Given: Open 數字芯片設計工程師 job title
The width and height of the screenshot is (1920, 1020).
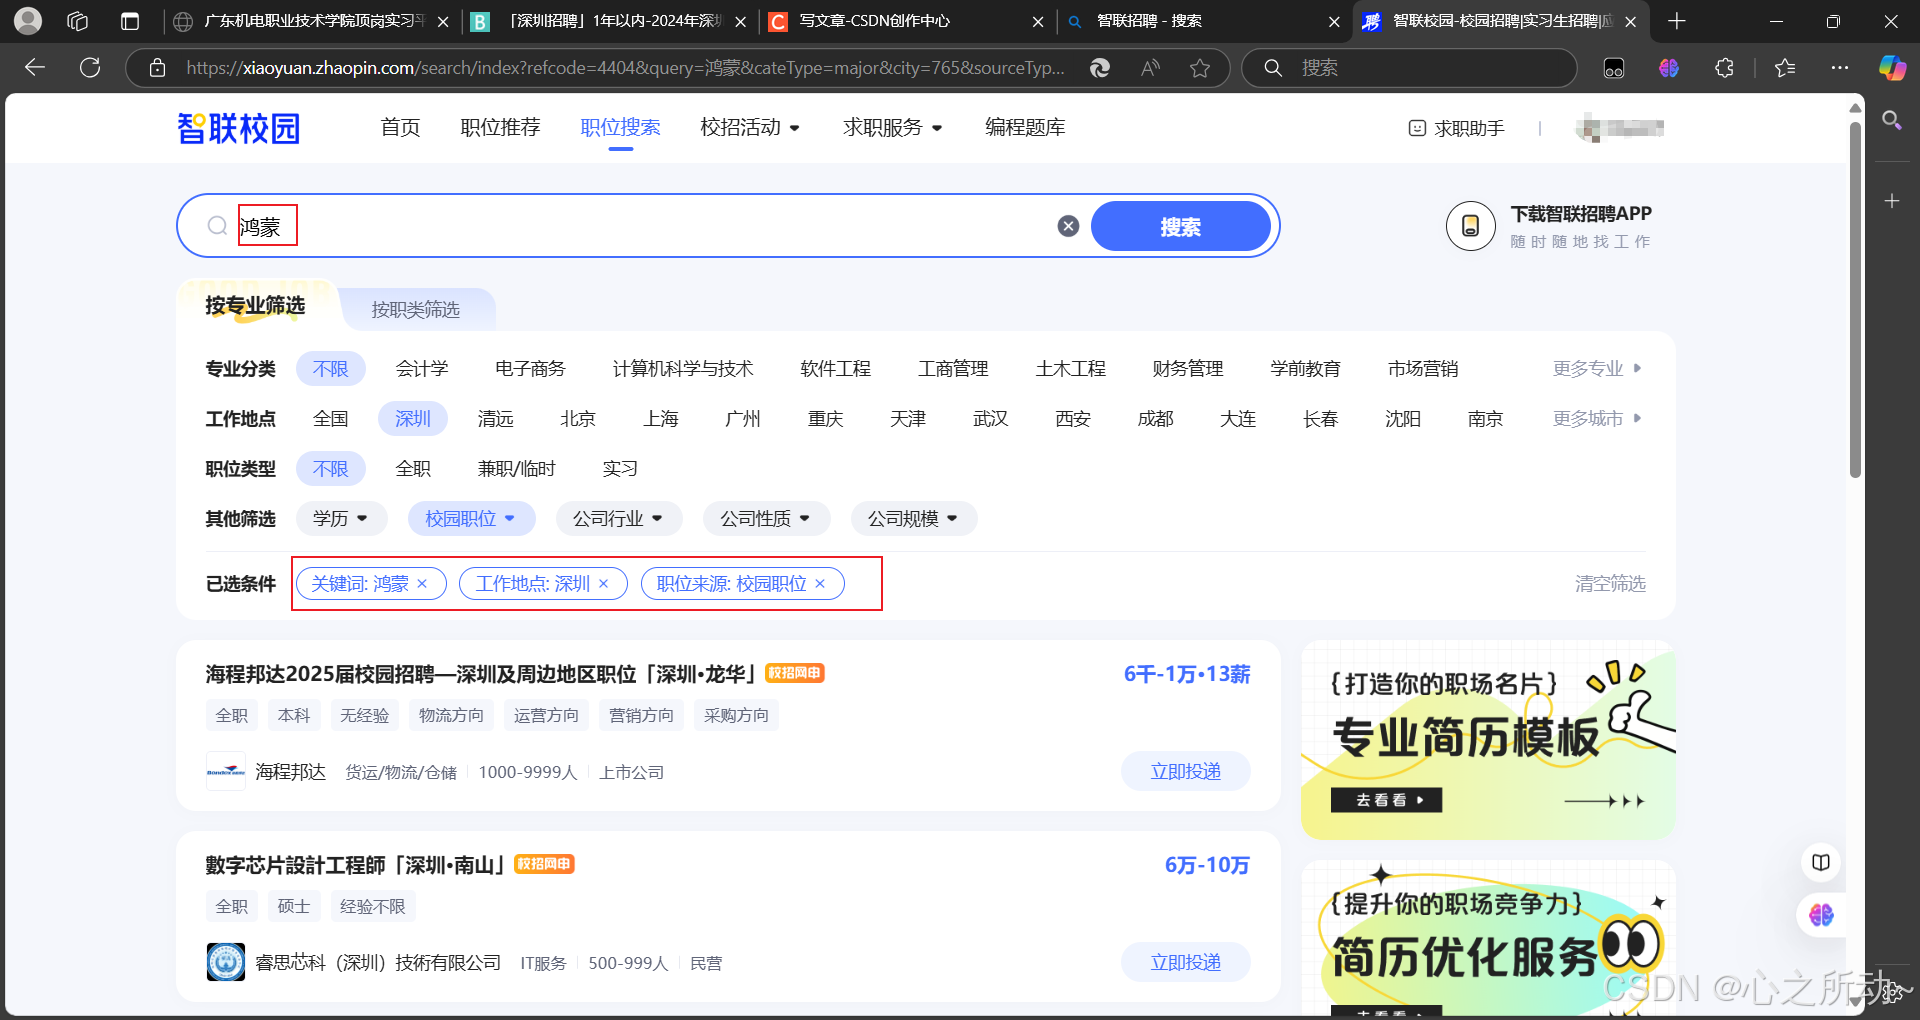Looking at the screenshot, I should click(x=355, y=865).
